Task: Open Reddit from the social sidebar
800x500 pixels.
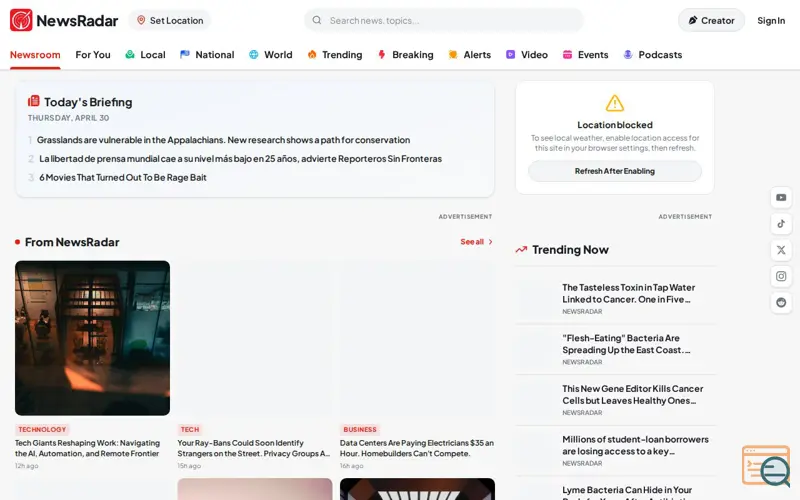Action: [x=781, y=303]
